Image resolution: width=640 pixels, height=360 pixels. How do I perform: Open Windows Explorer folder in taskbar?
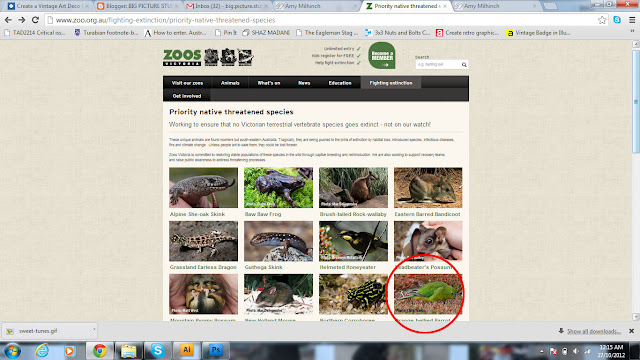(128, 351)
